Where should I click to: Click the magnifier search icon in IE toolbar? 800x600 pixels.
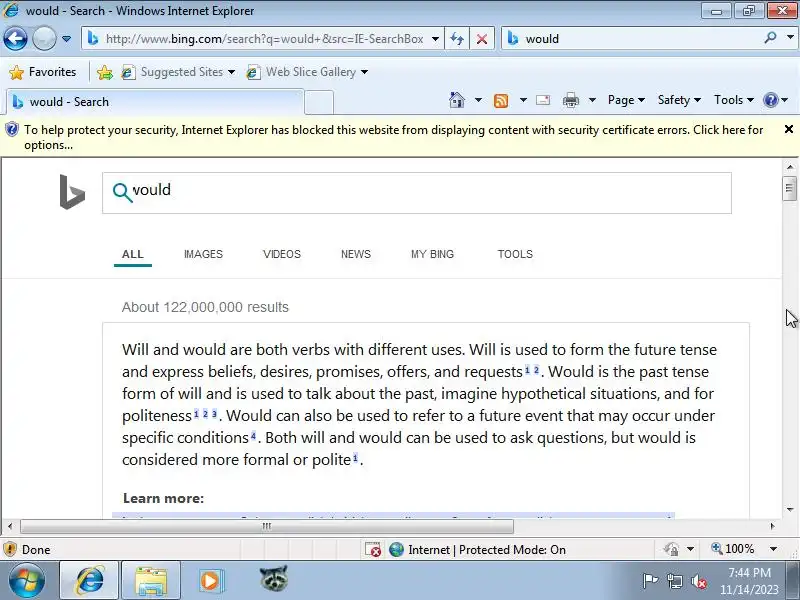point(770,38)
